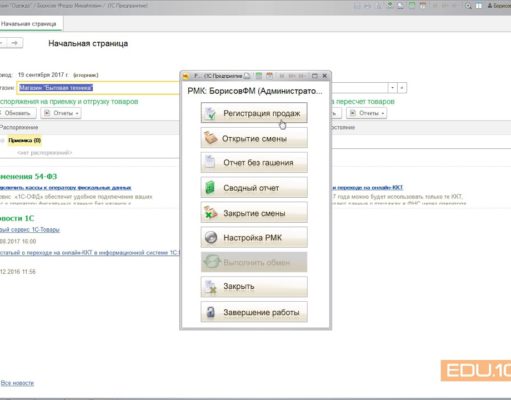Expand the store selector dropdown arrow
511x400 pixels.
pyautogui.click(x=393, y=88)
